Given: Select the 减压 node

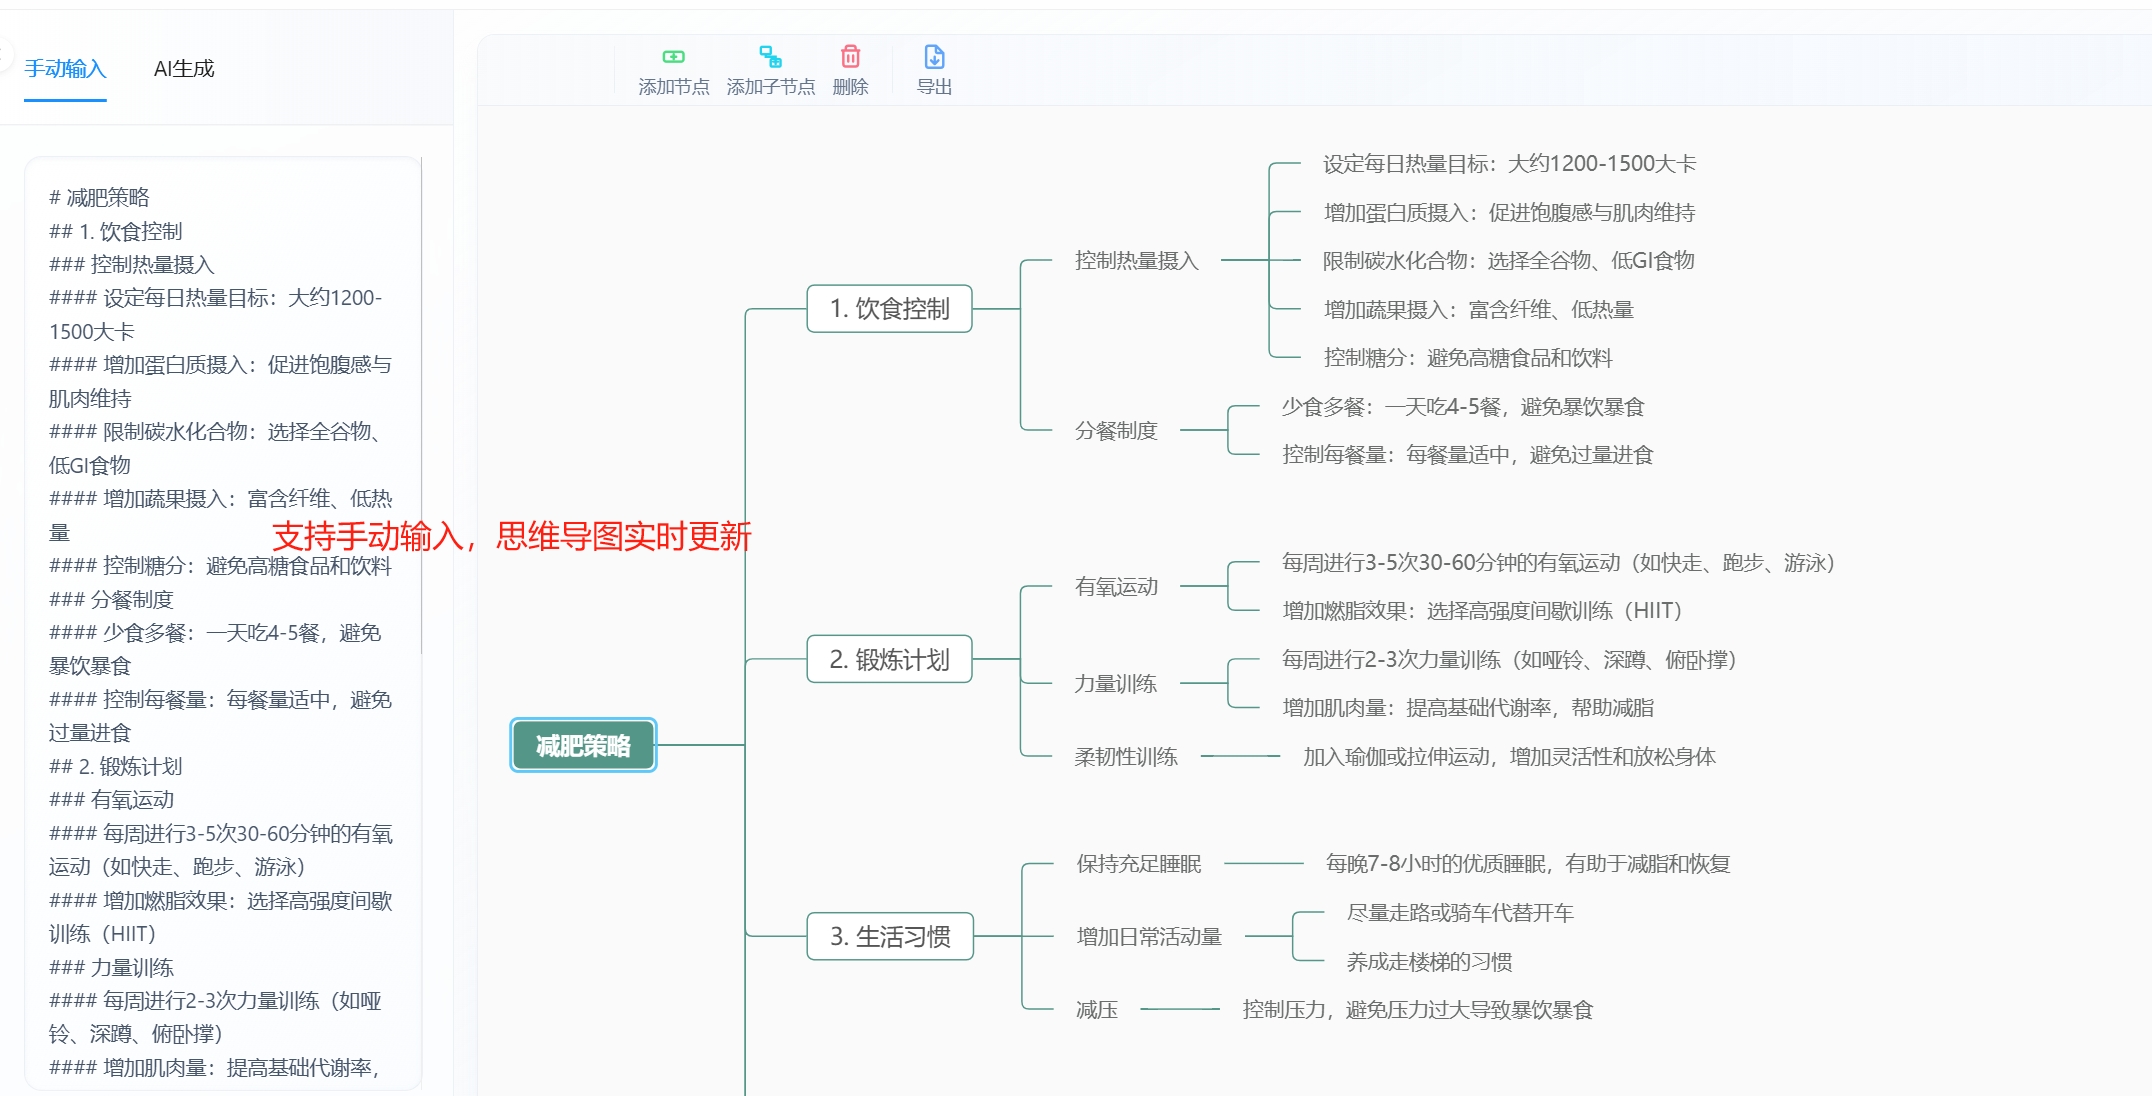Looking at the screenshot, I should [1097, 1010].
